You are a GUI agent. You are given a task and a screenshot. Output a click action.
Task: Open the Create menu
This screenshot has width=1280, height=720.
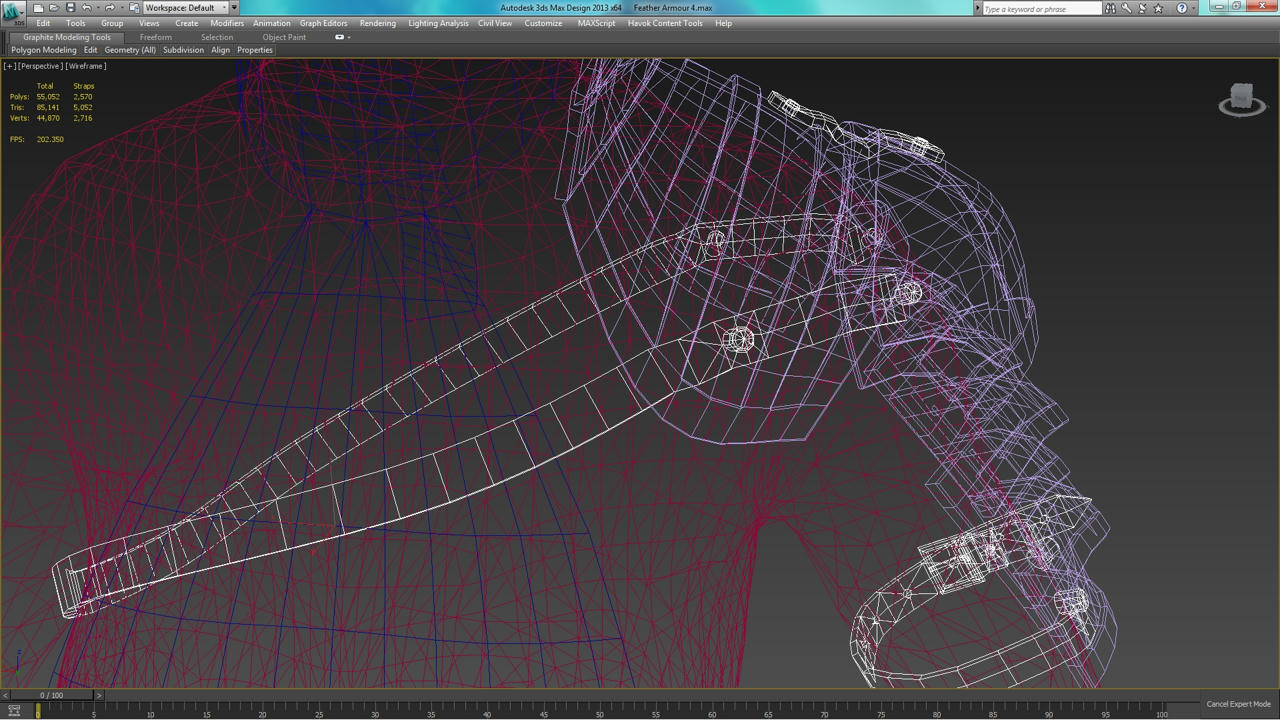pos(186,23)
